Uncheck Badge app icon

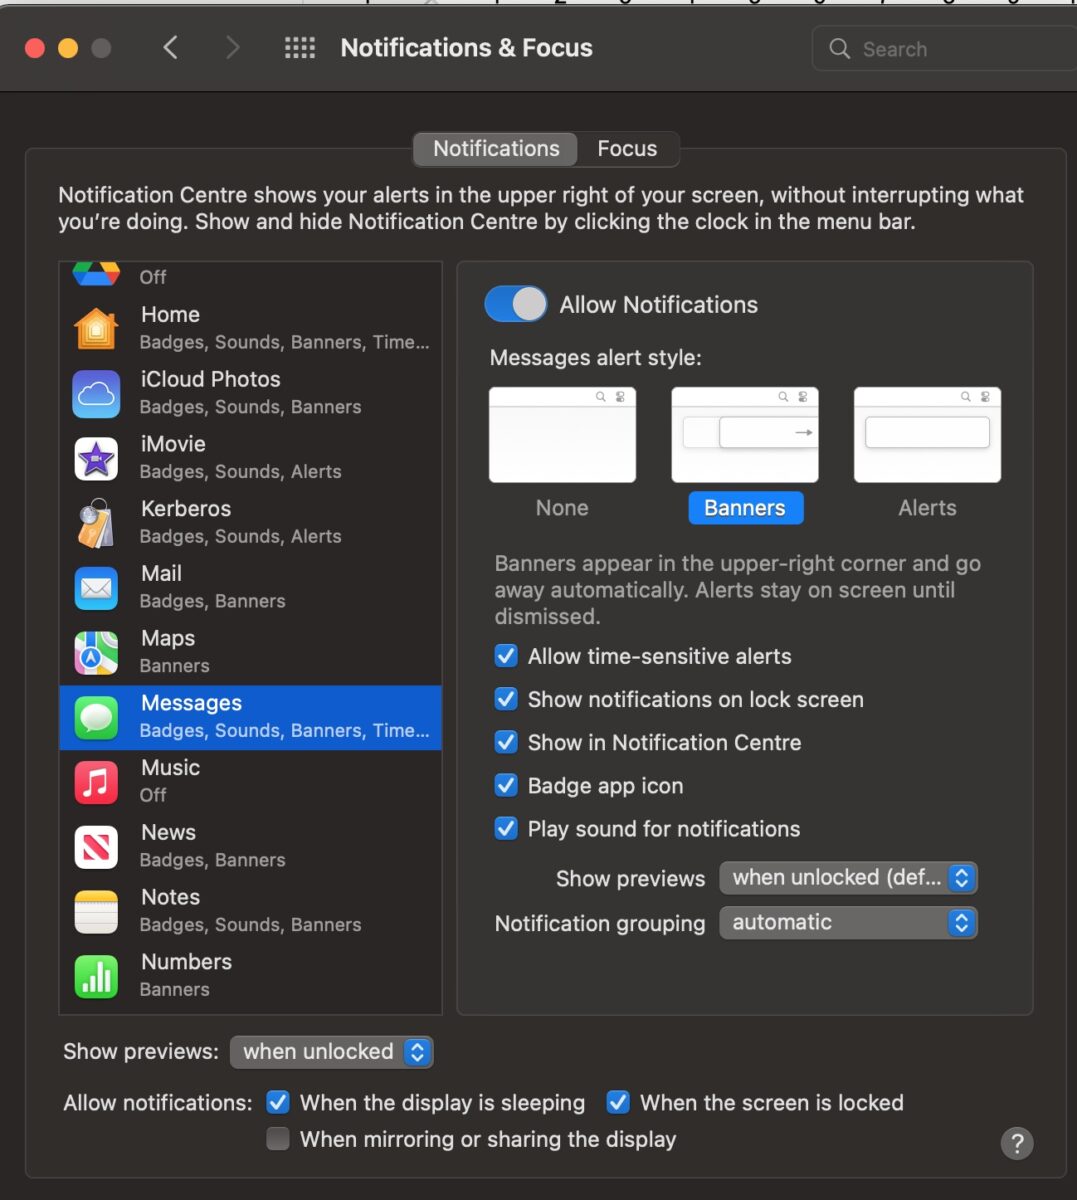(x=507, y=785)
